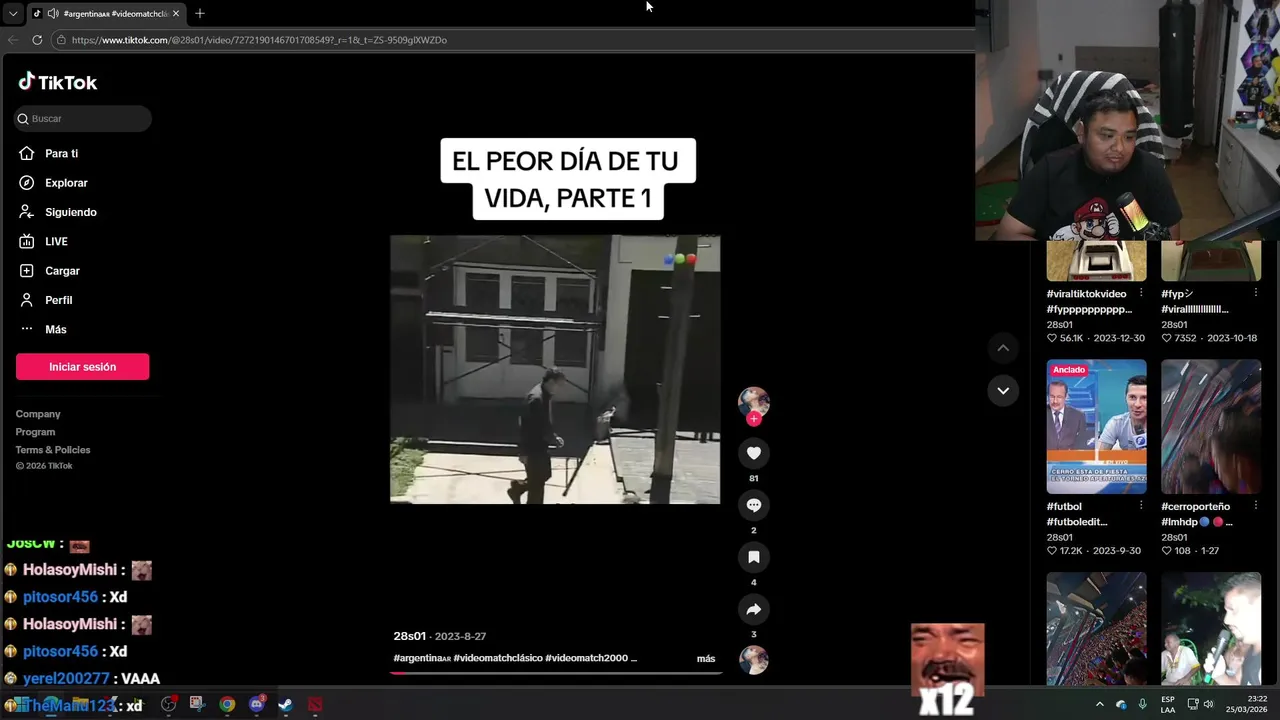Click the Buscar search field

pyautogui.click(x=83, y=118)
